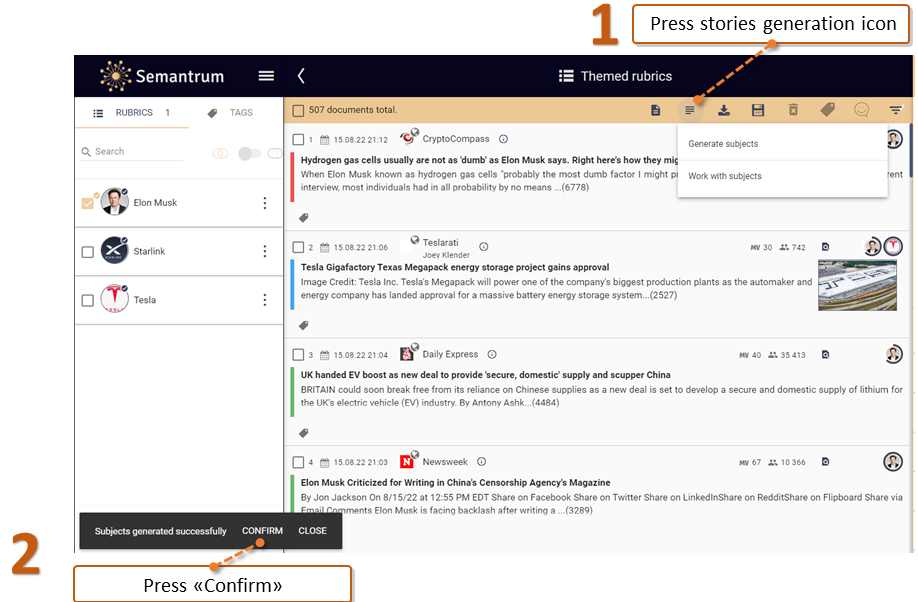Click the "Joey Klender" author name
This screenshot has width=918, height=602.
[x=446, y=255]
